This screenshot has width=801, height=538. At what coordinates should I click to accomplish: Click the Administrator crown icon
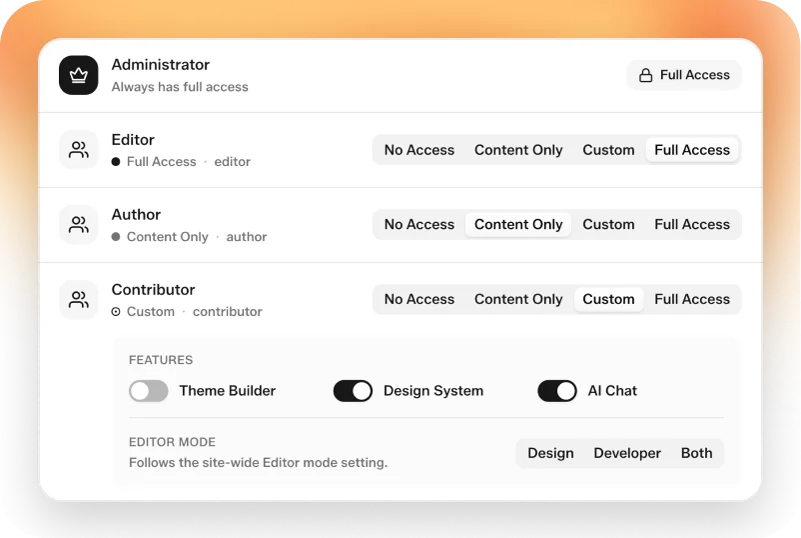(x=78, y=75)
